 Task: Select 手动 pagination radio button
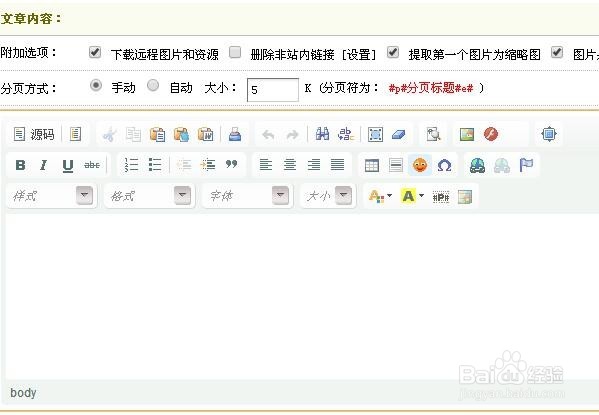tap(96, 85)
